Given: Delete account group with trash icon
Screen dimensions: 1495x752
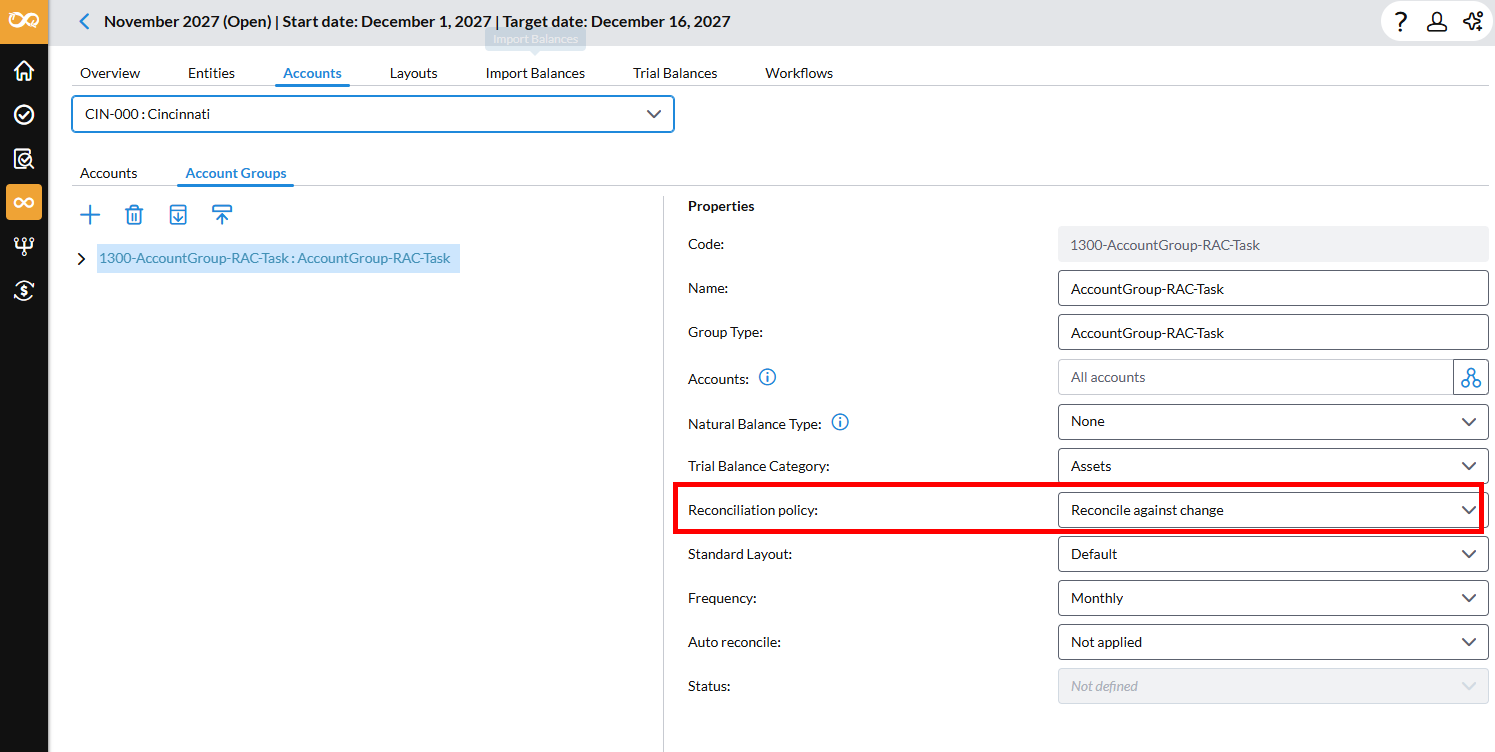Looking at the screenshot, I should tap(134, 214).
